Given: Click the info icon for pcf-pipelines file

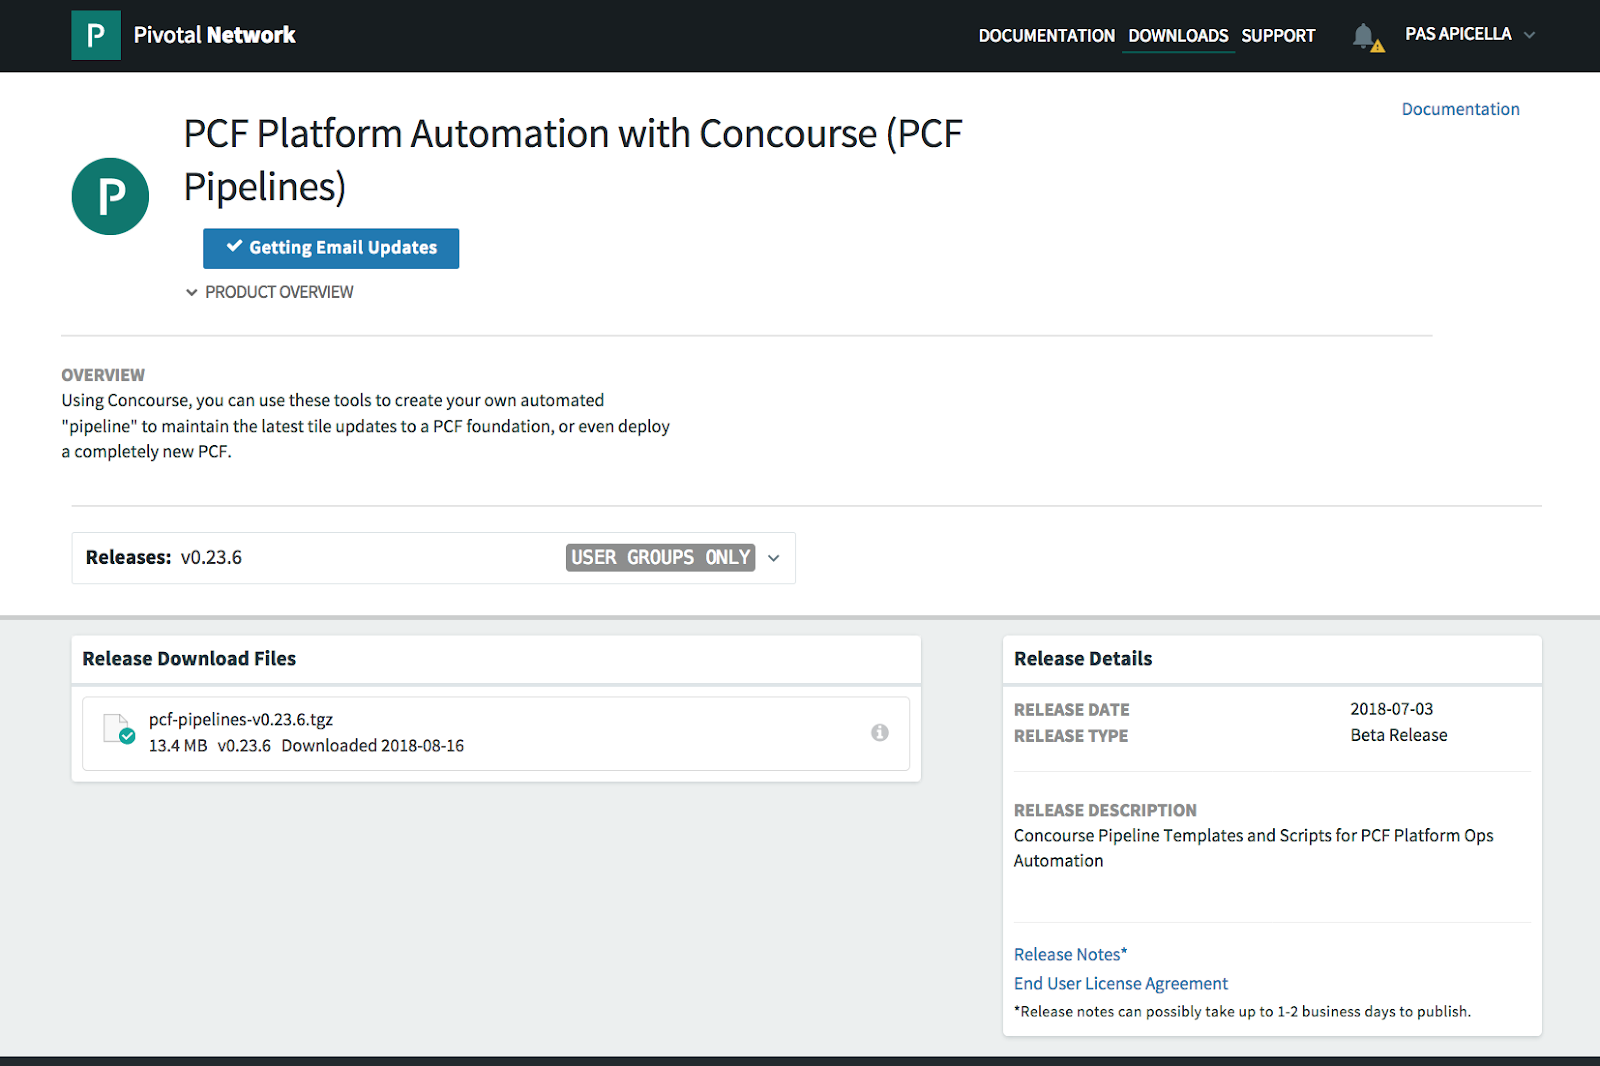Looking at the screenshot, I should click(880, 733).
